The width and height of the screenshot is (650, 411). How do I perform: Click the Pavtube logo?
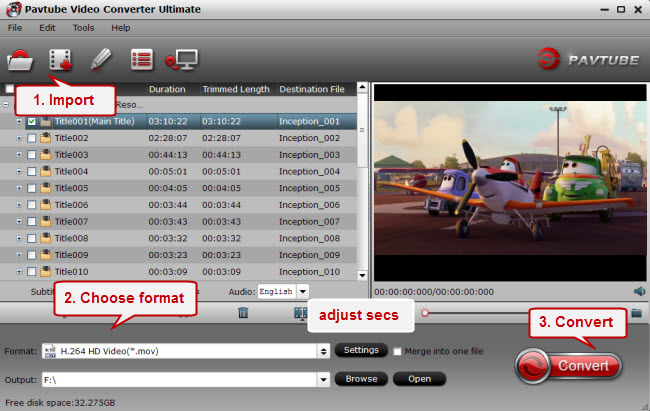point(589,59)
